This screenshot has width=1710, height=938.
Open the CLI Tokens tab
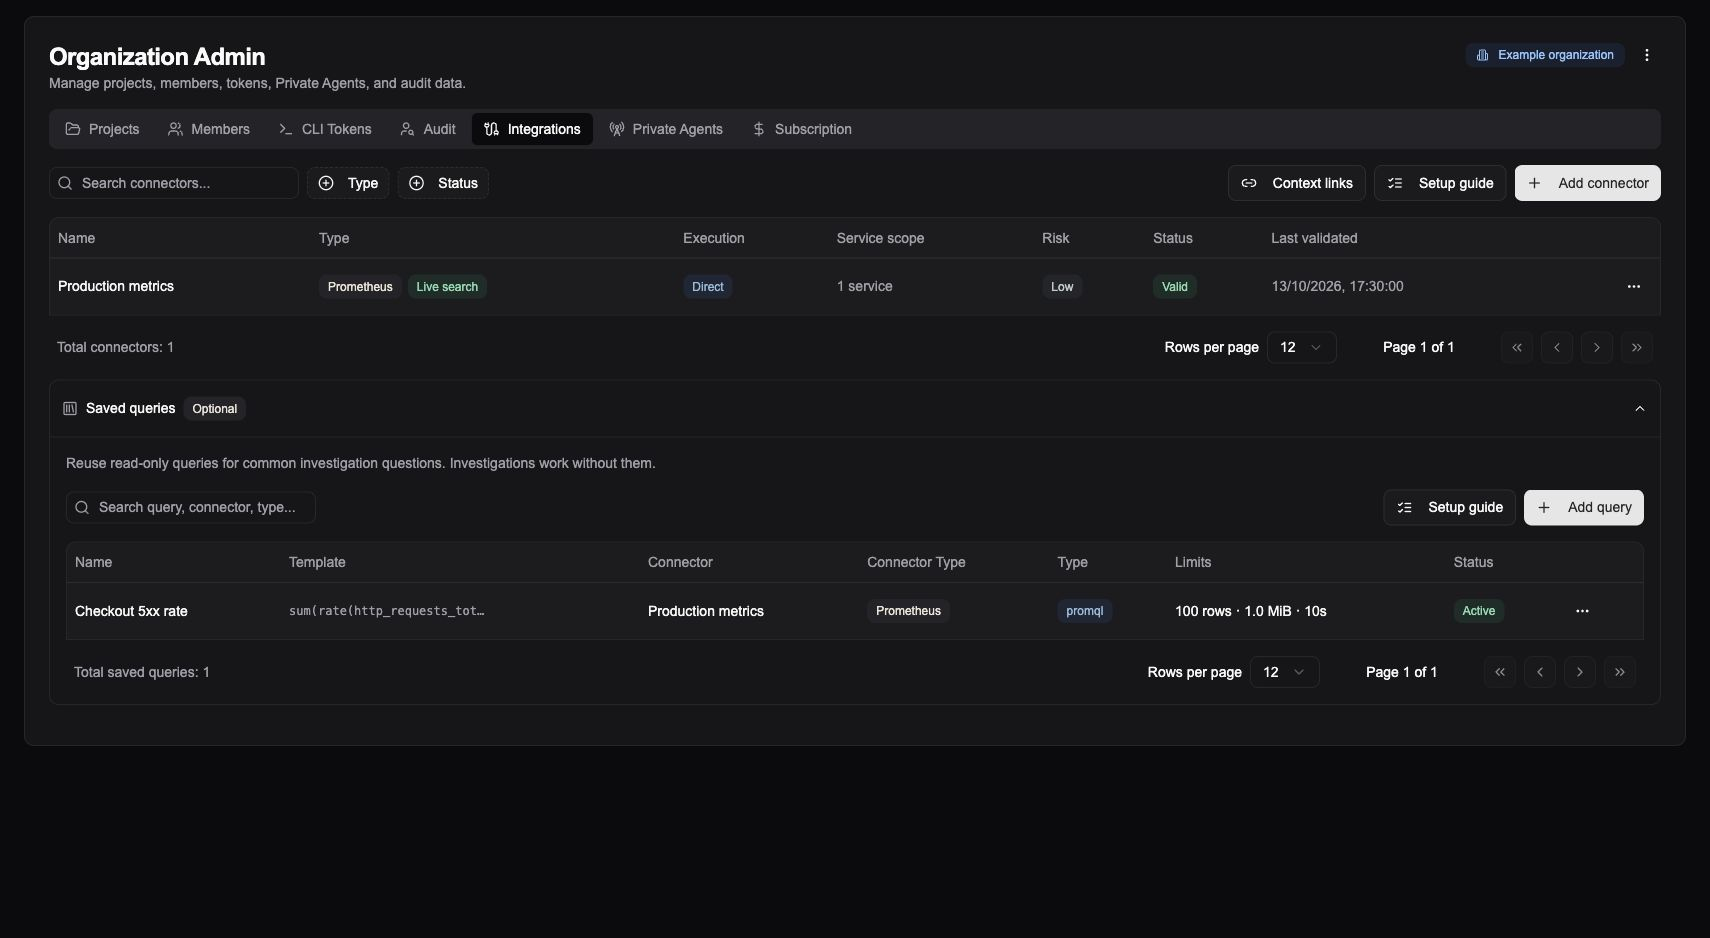[325, 129]
